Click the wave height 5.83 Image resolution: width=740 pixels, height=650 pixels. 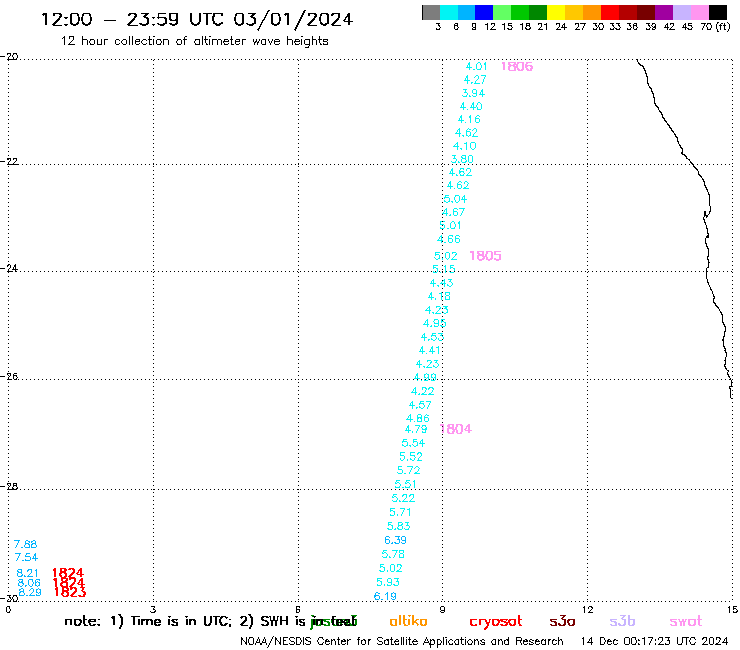tap(399, 526)
